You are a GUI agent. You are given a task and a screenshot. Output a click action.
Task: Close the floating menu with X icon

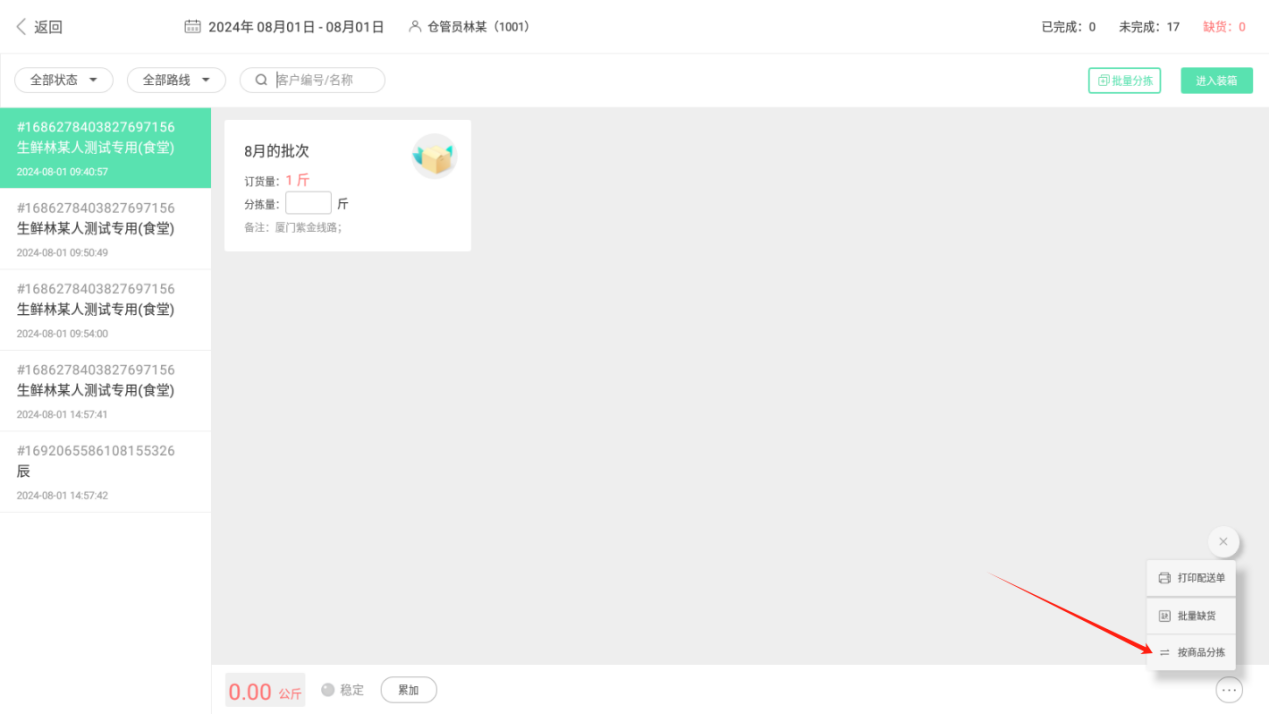pos(1223,541)
